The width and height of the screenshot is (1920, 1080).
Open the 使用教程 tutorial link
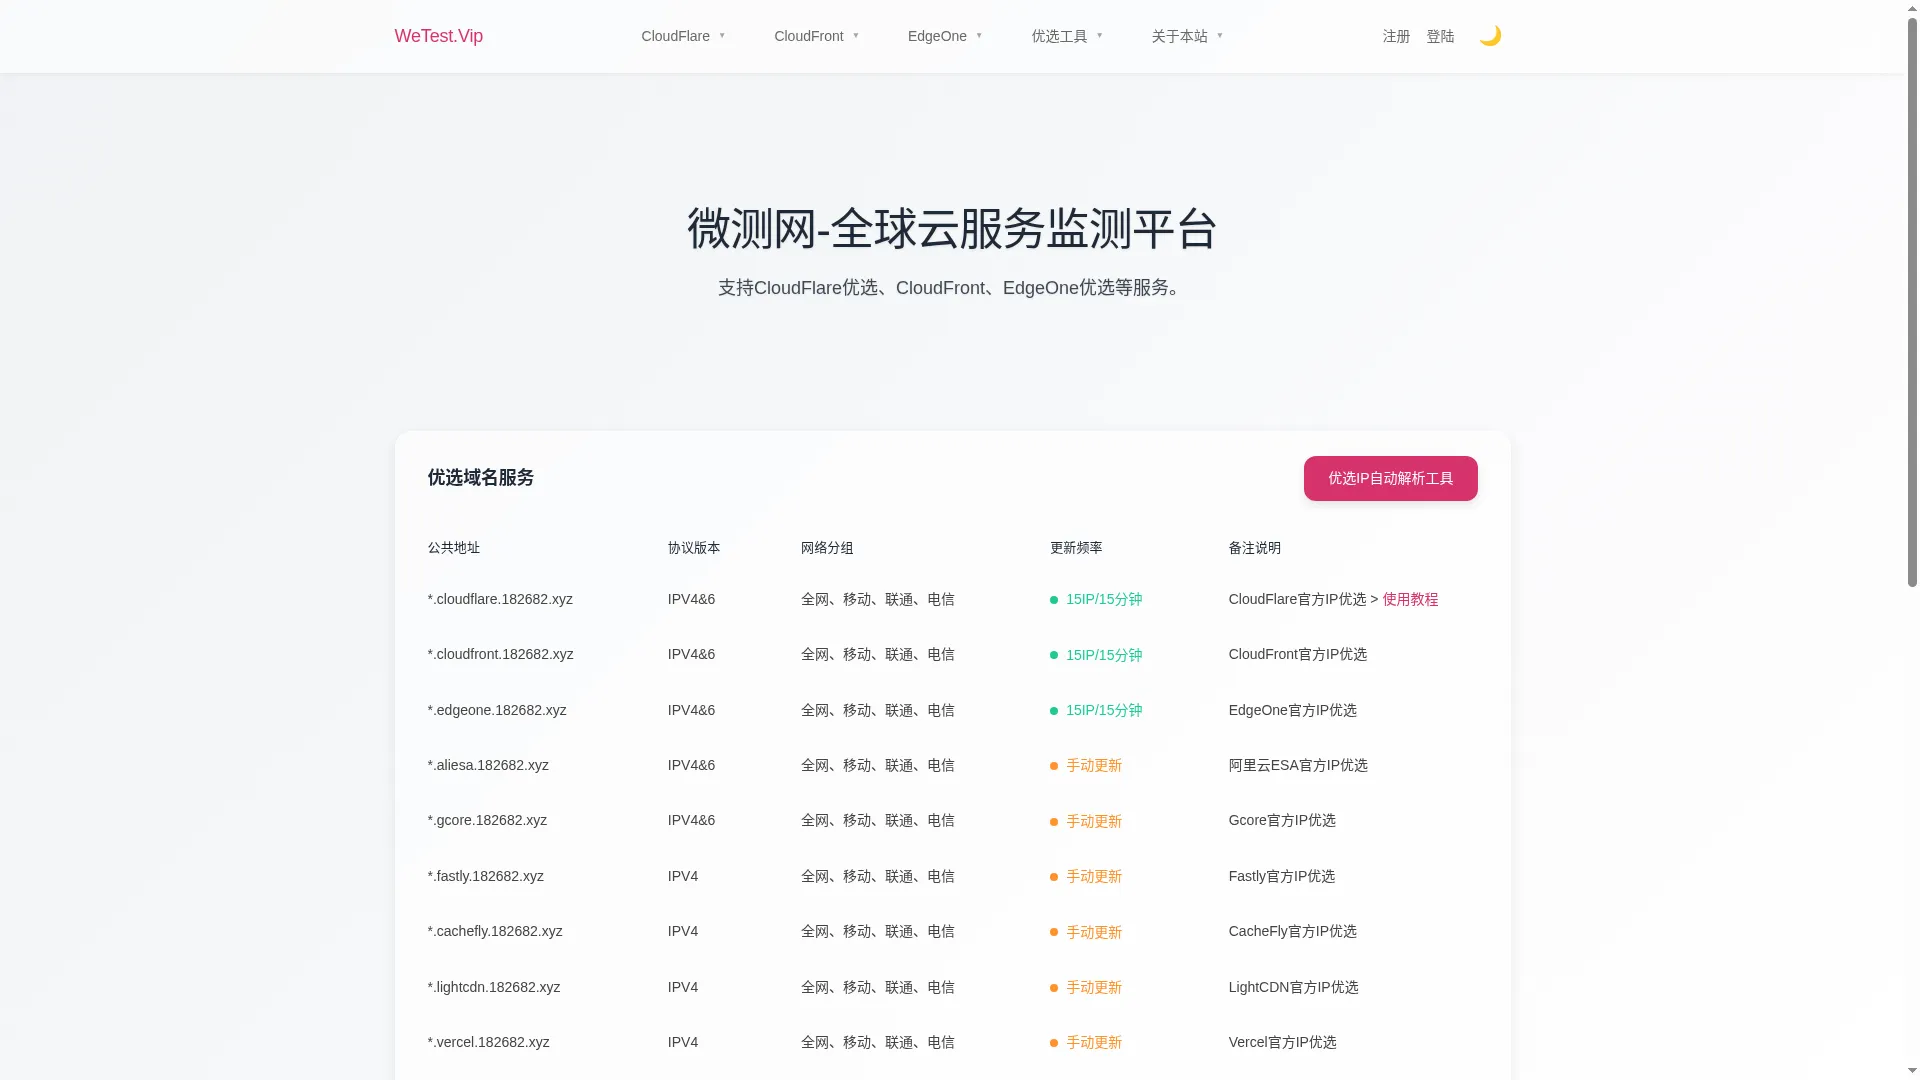pyautogui.click(x=1410, y=599)
